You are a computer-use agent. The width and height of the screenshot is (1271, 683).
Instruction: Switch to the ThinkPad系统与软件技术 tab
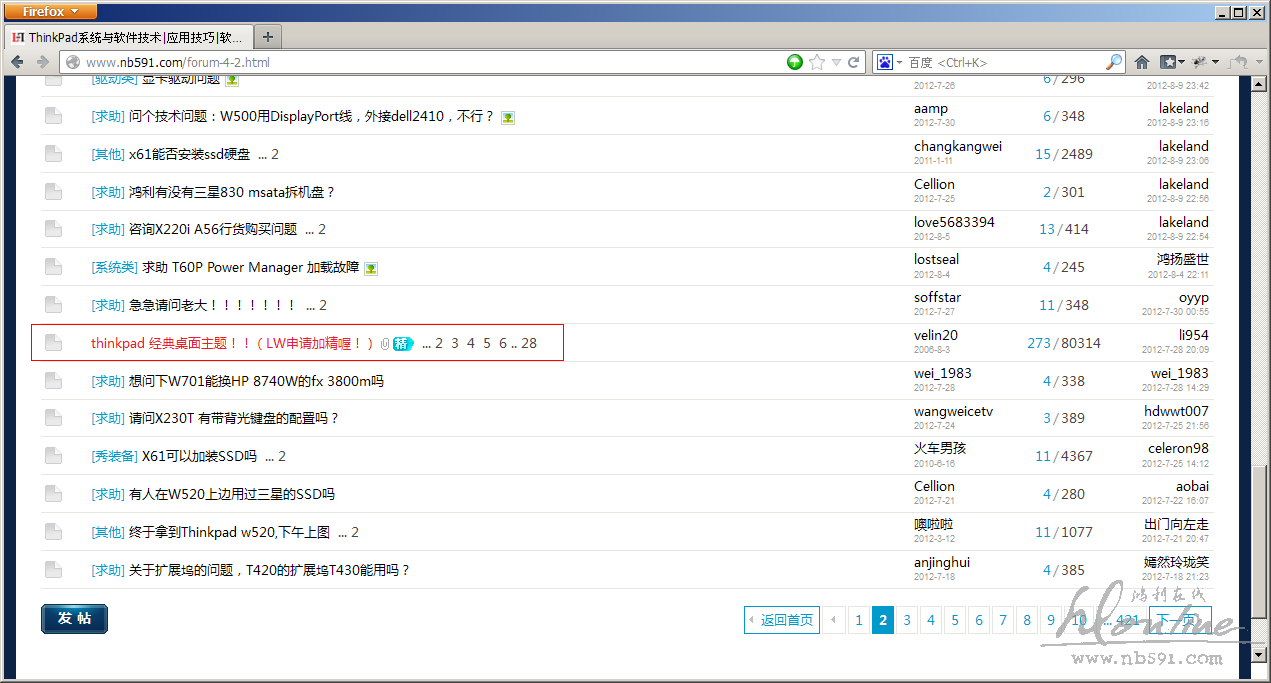coord(128,37)
